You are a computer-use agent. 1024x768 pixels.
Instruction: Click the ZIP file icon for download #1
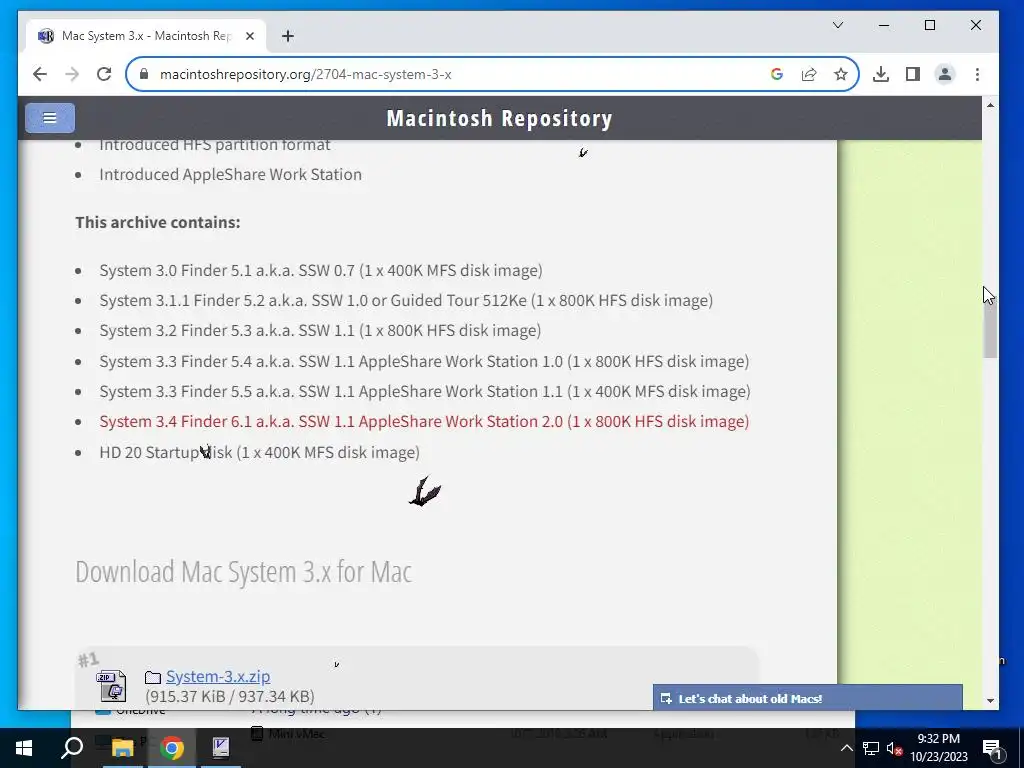(111, 685)
